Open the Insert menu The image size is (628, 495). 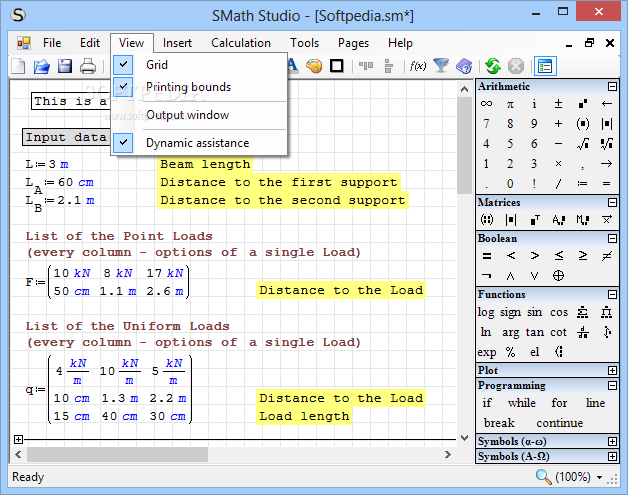coord(177,43)
